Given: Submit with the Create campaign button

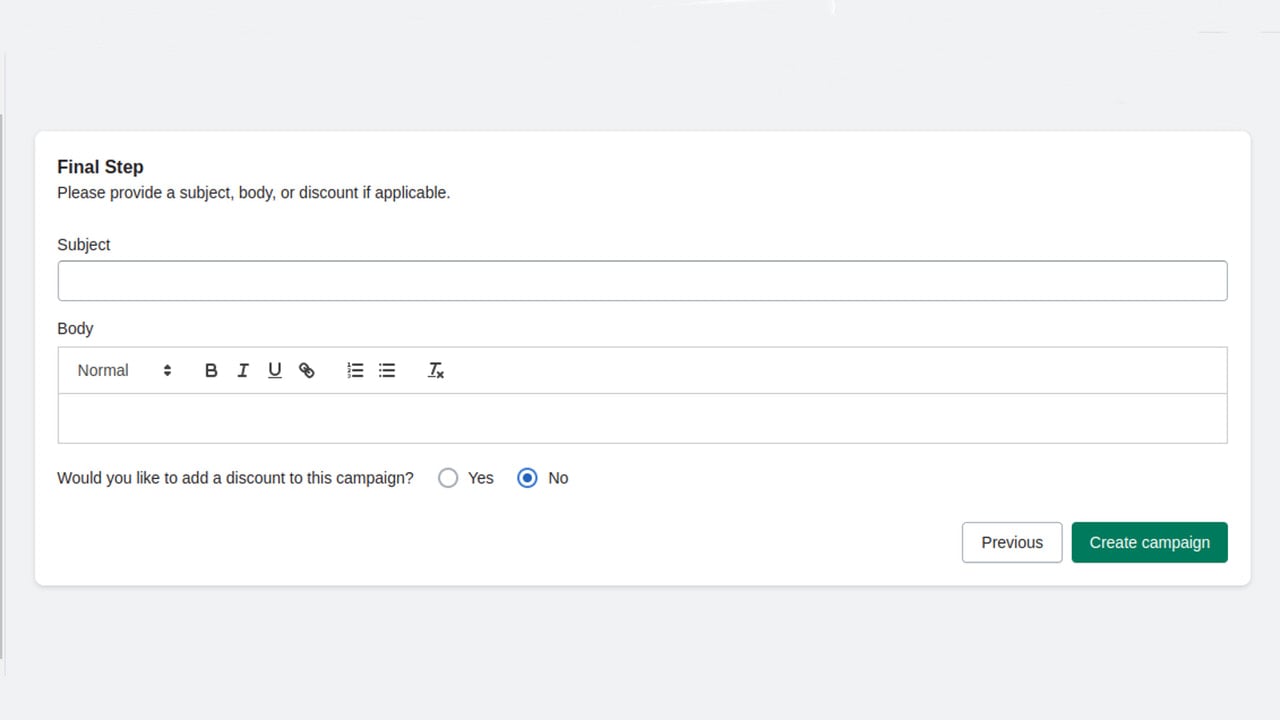Looking at the screenshot, I should coord(1150,542).
